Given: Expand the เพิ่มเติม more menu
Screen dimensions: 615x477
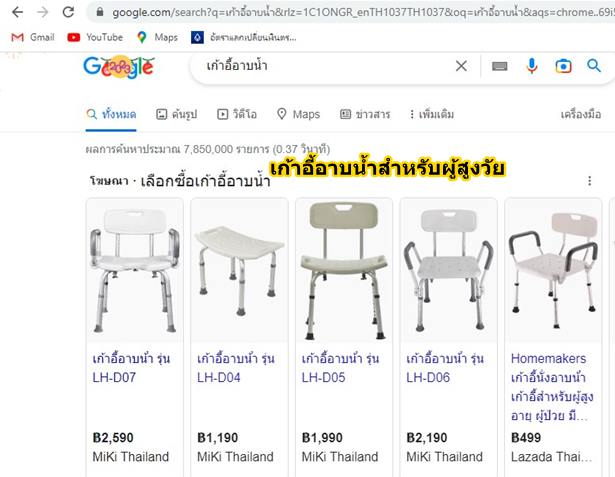Looking at the screenshot, I should point(431,114).
